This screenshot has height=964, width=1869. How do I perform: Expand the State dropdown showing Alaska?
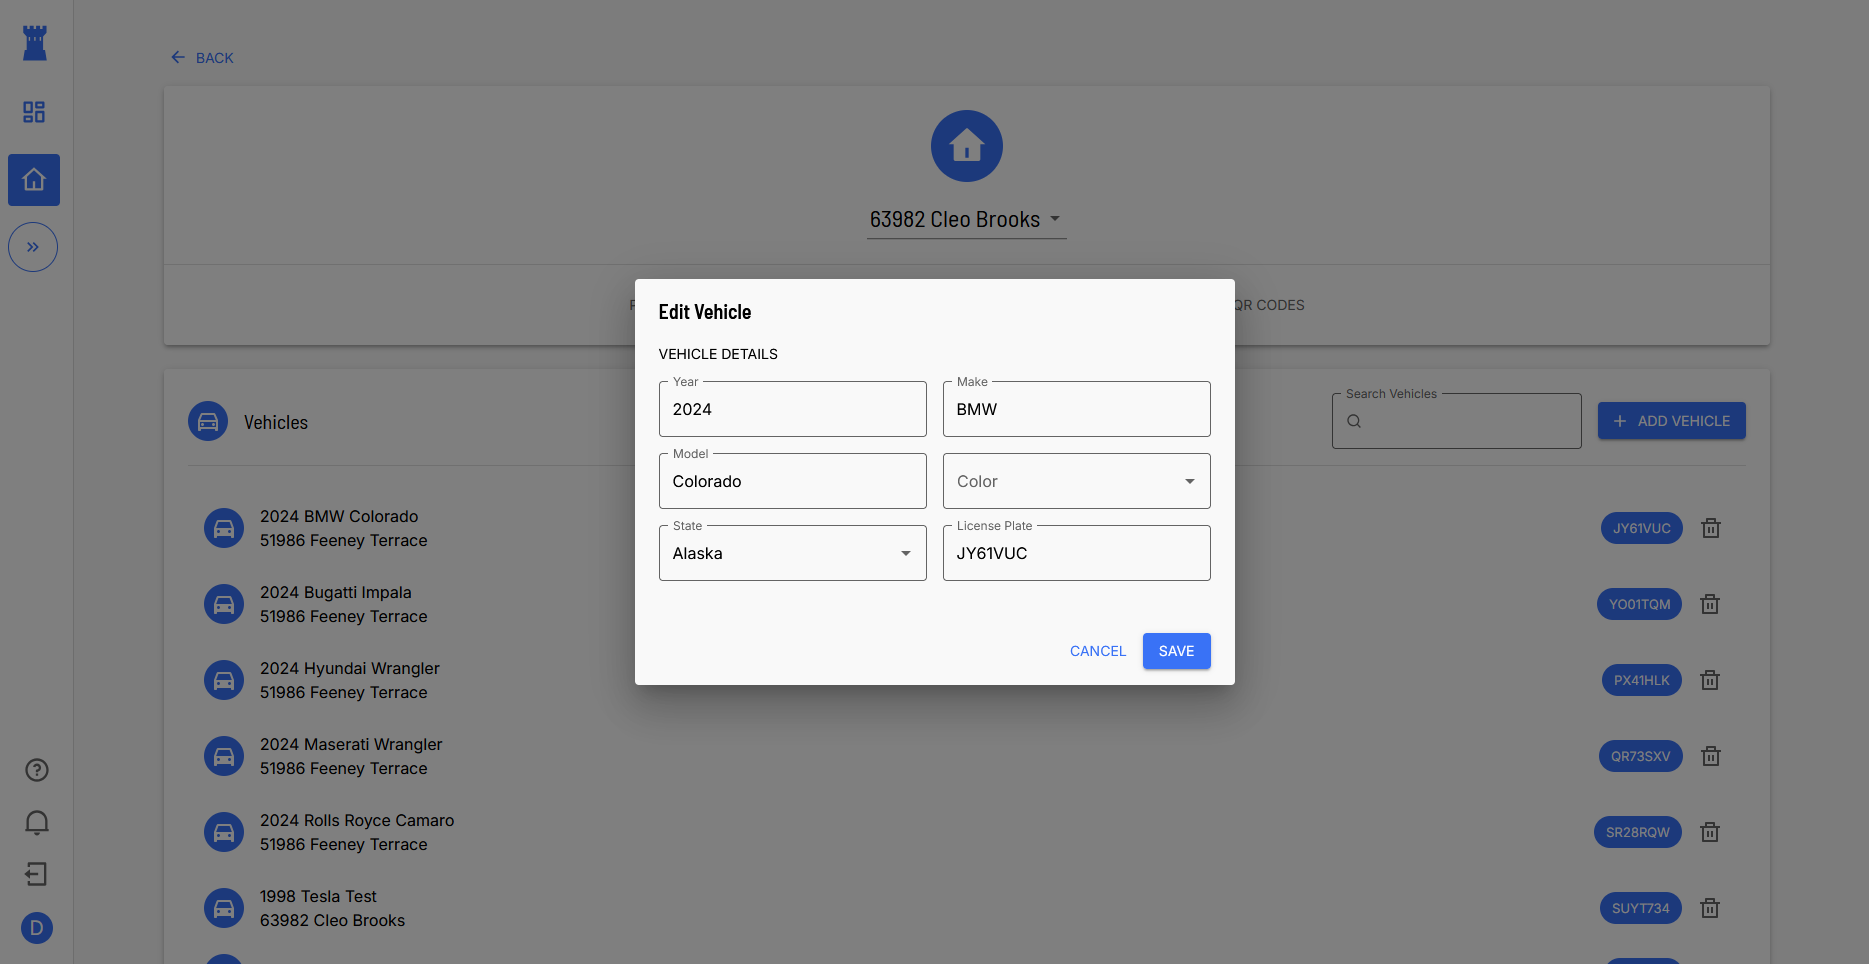point(792,553)
